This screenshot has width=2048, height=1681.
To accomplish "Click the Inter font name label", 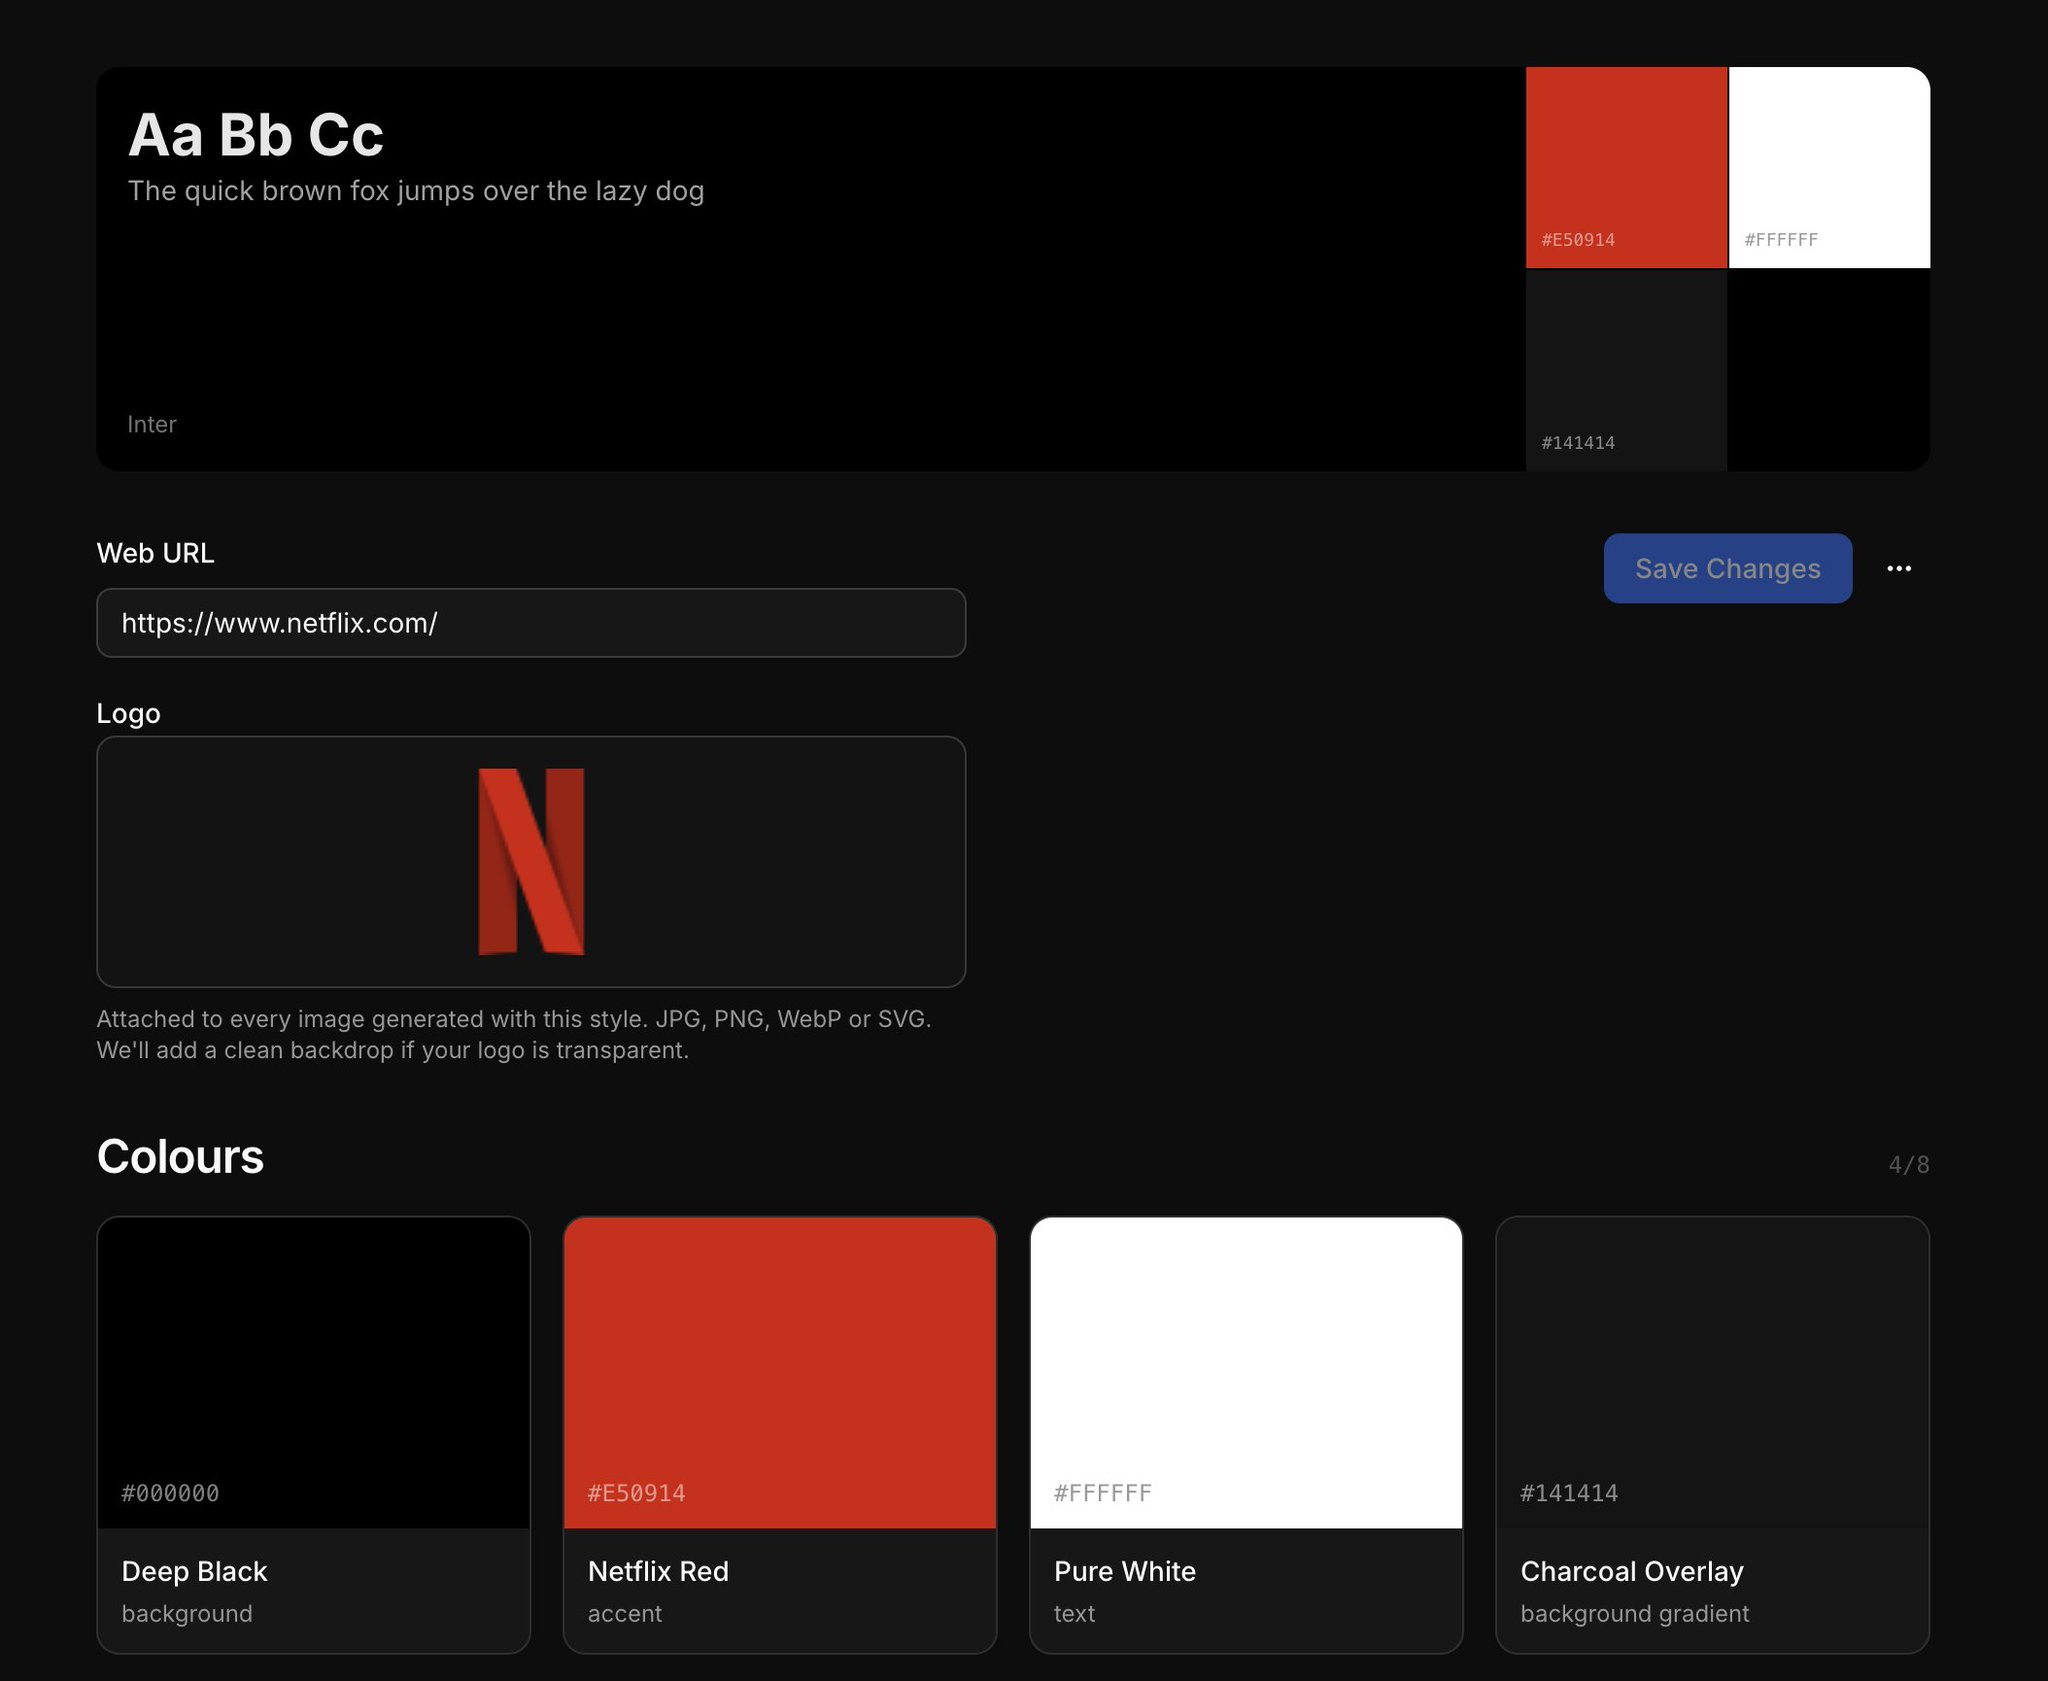I will (x=152, y=424).
